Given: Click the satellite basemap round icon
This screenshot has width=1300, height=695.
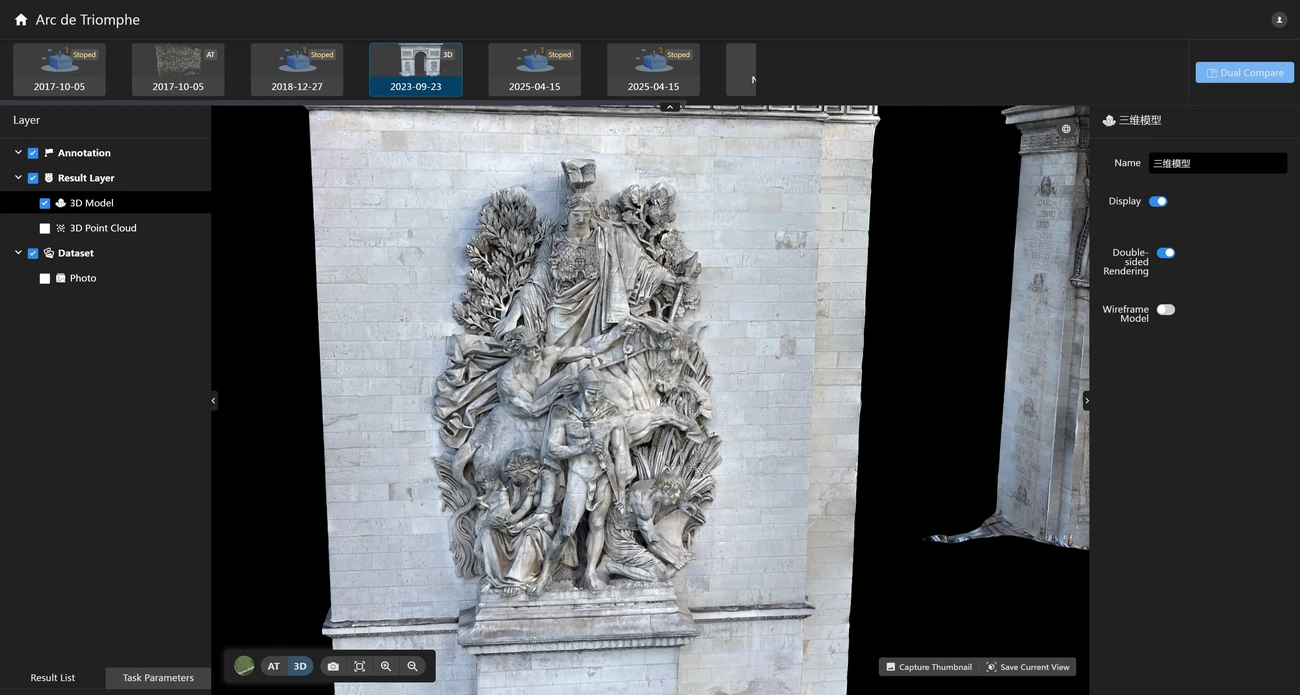Looking at the screenshot, I should click(x=244, y=666).
